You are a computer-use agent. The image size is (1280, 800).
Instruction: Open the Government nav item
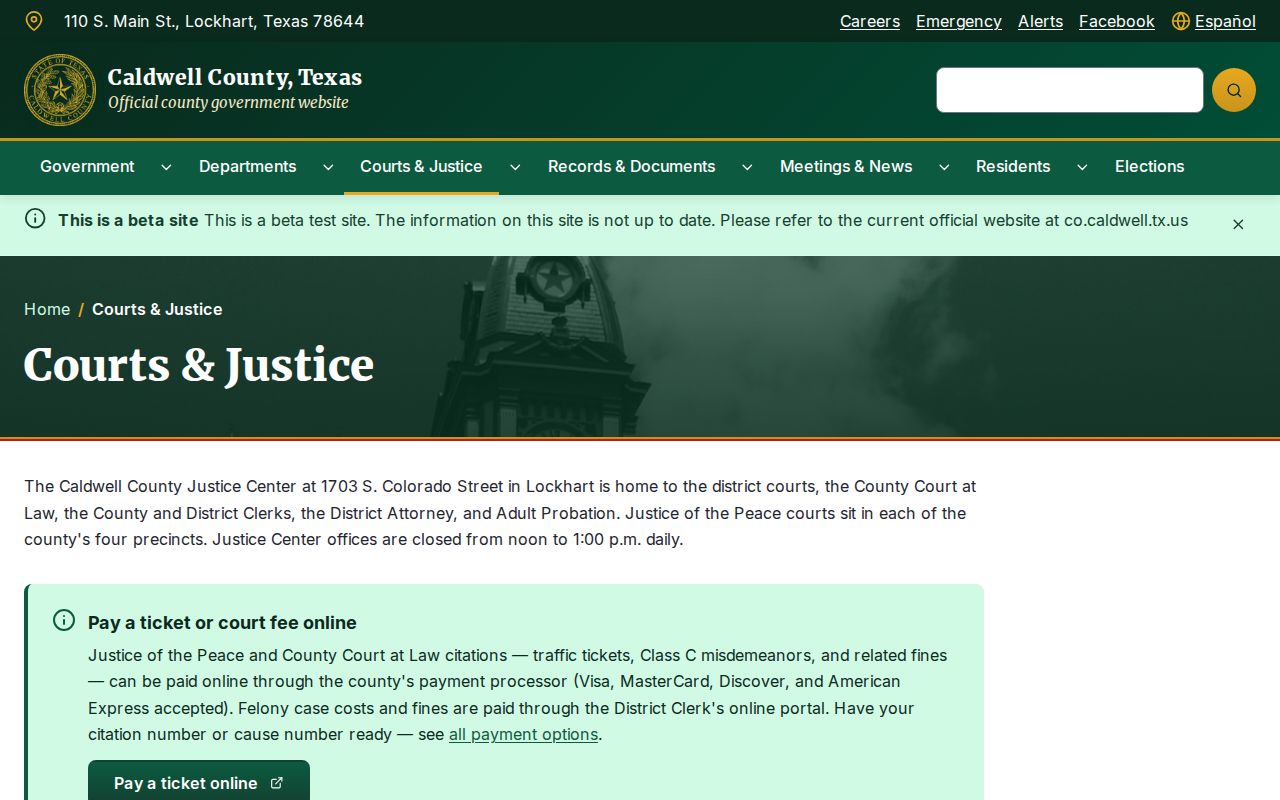[87, 167]
